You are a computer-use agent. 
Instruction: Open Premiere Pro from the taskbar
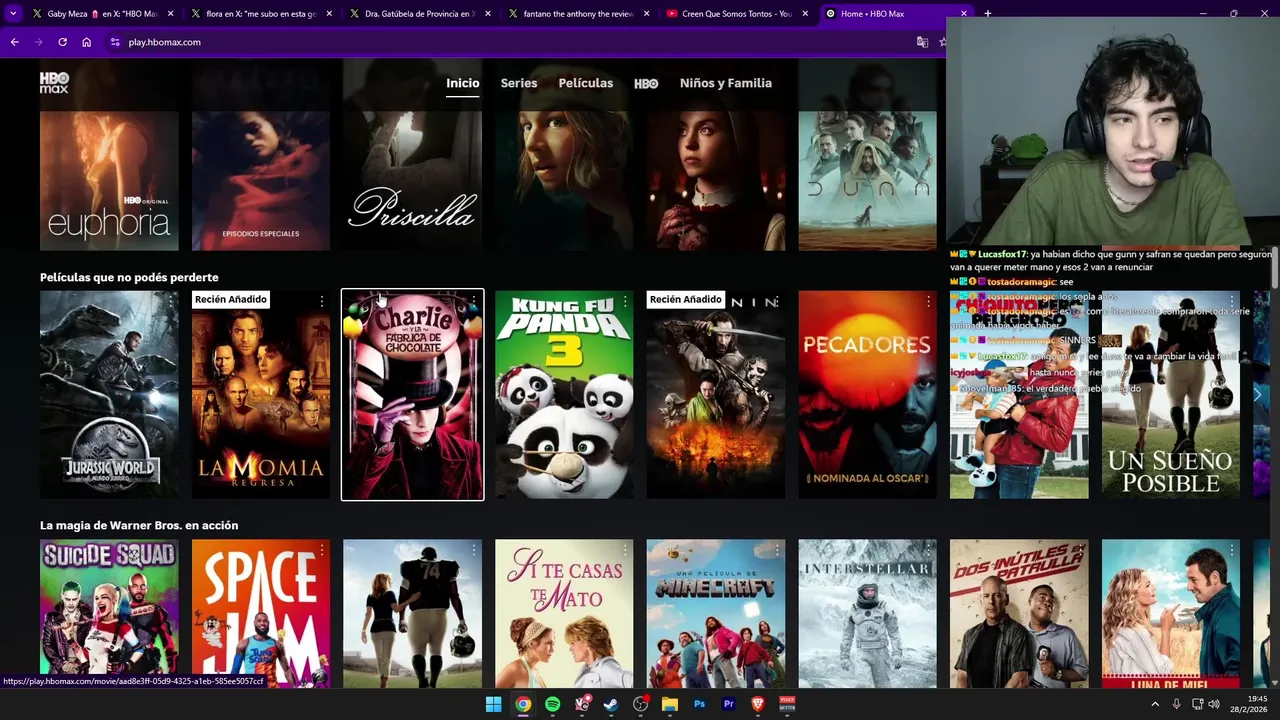[729, 704]
